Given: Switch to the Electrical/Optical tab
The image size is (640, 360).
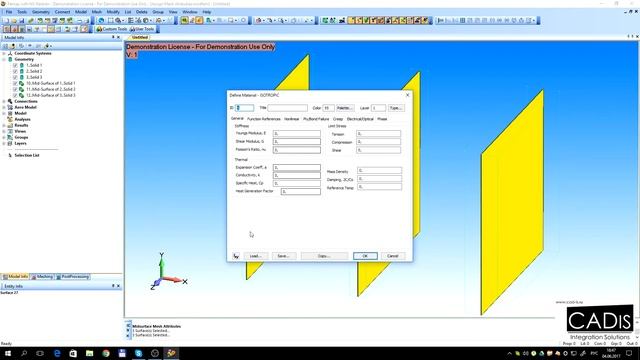Looking at the screenshot, I should (360, 119).
